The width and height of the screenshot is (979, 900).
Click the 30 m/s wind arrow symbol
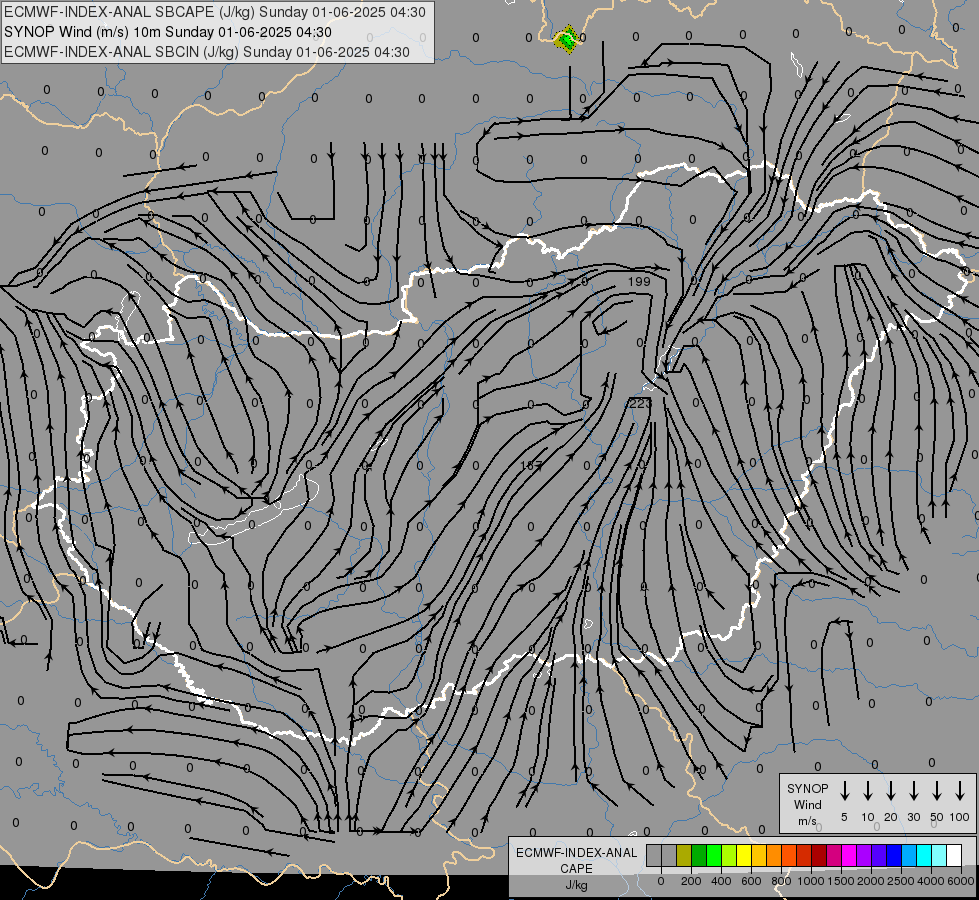[x=913, y=791]
